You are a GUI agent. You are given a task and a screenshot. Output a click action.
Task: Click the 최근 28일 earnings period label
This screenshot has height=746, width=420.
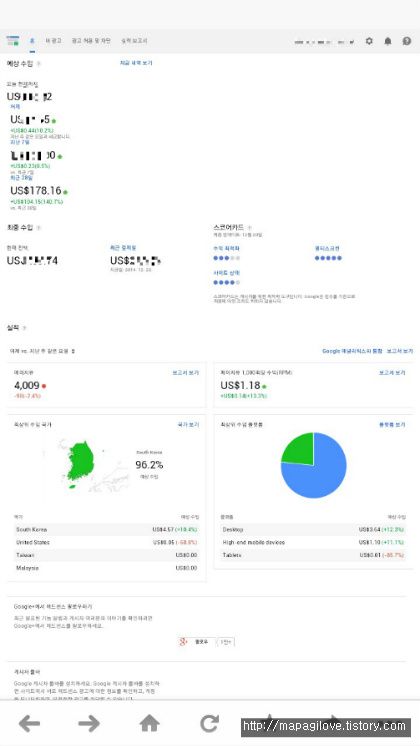[x=21, y=177]
